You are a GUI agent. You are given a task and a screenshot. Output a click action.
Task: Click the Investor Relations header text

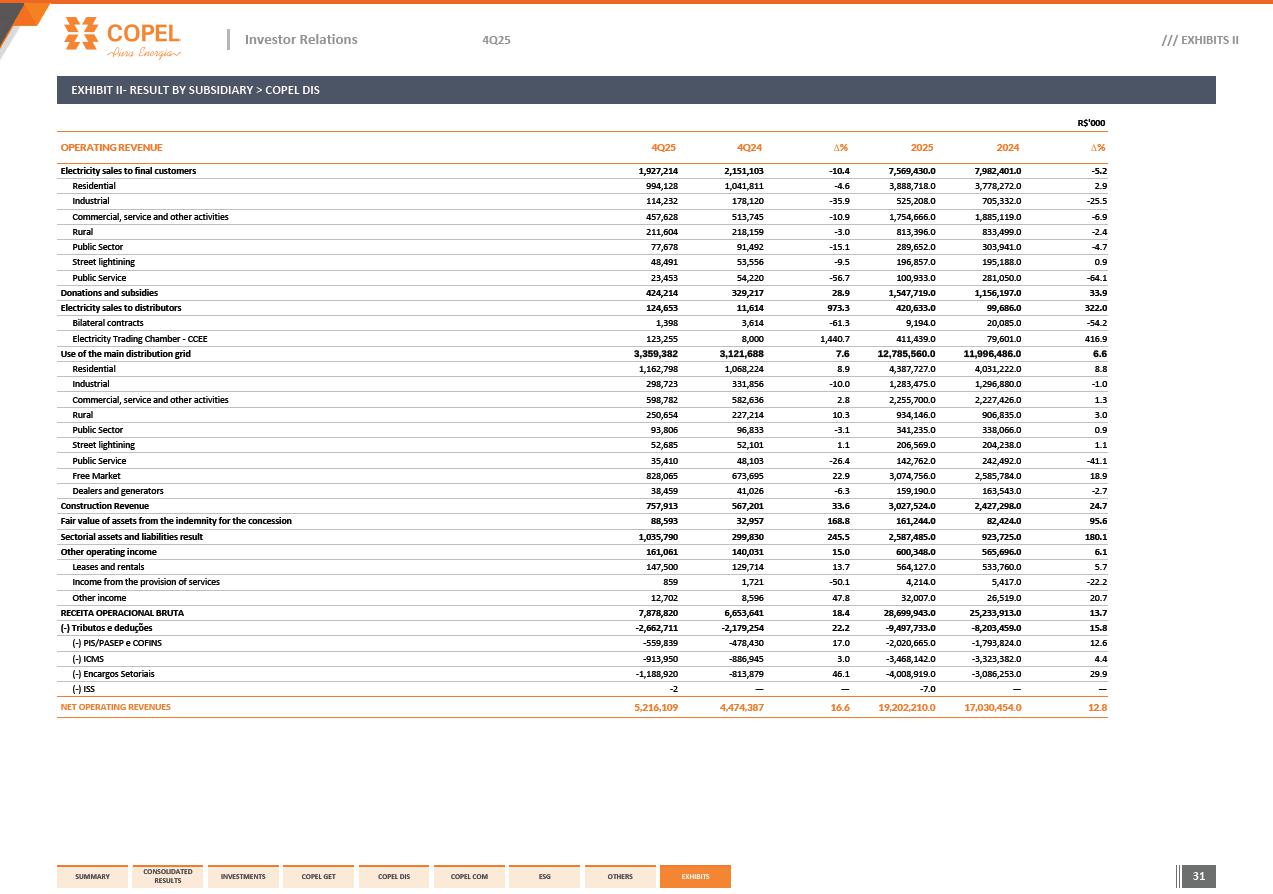300,40
